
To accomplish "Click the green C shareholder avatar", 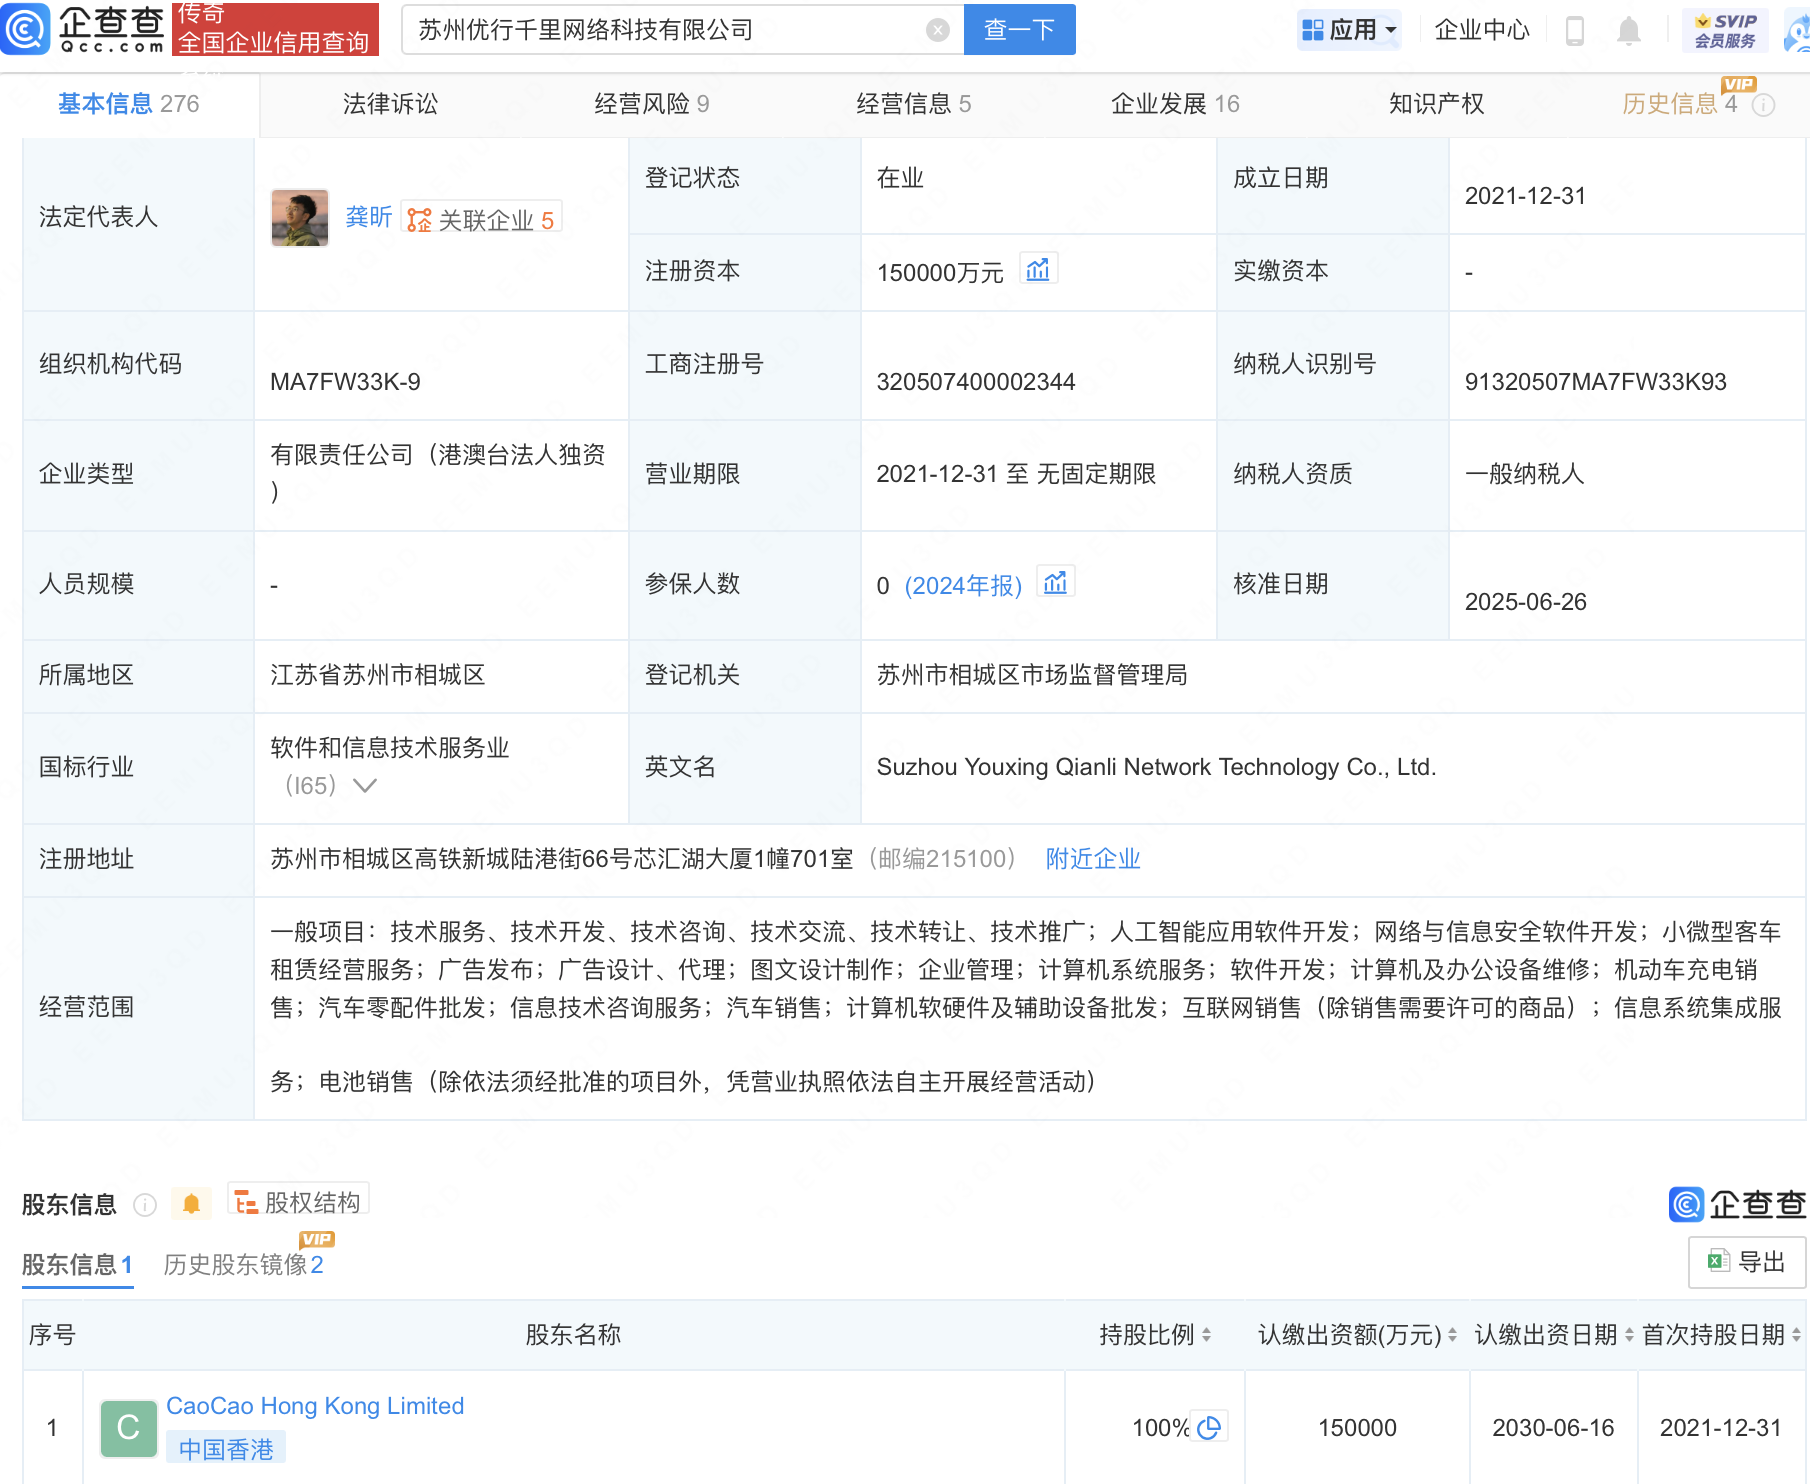I will click(129, 1428).
